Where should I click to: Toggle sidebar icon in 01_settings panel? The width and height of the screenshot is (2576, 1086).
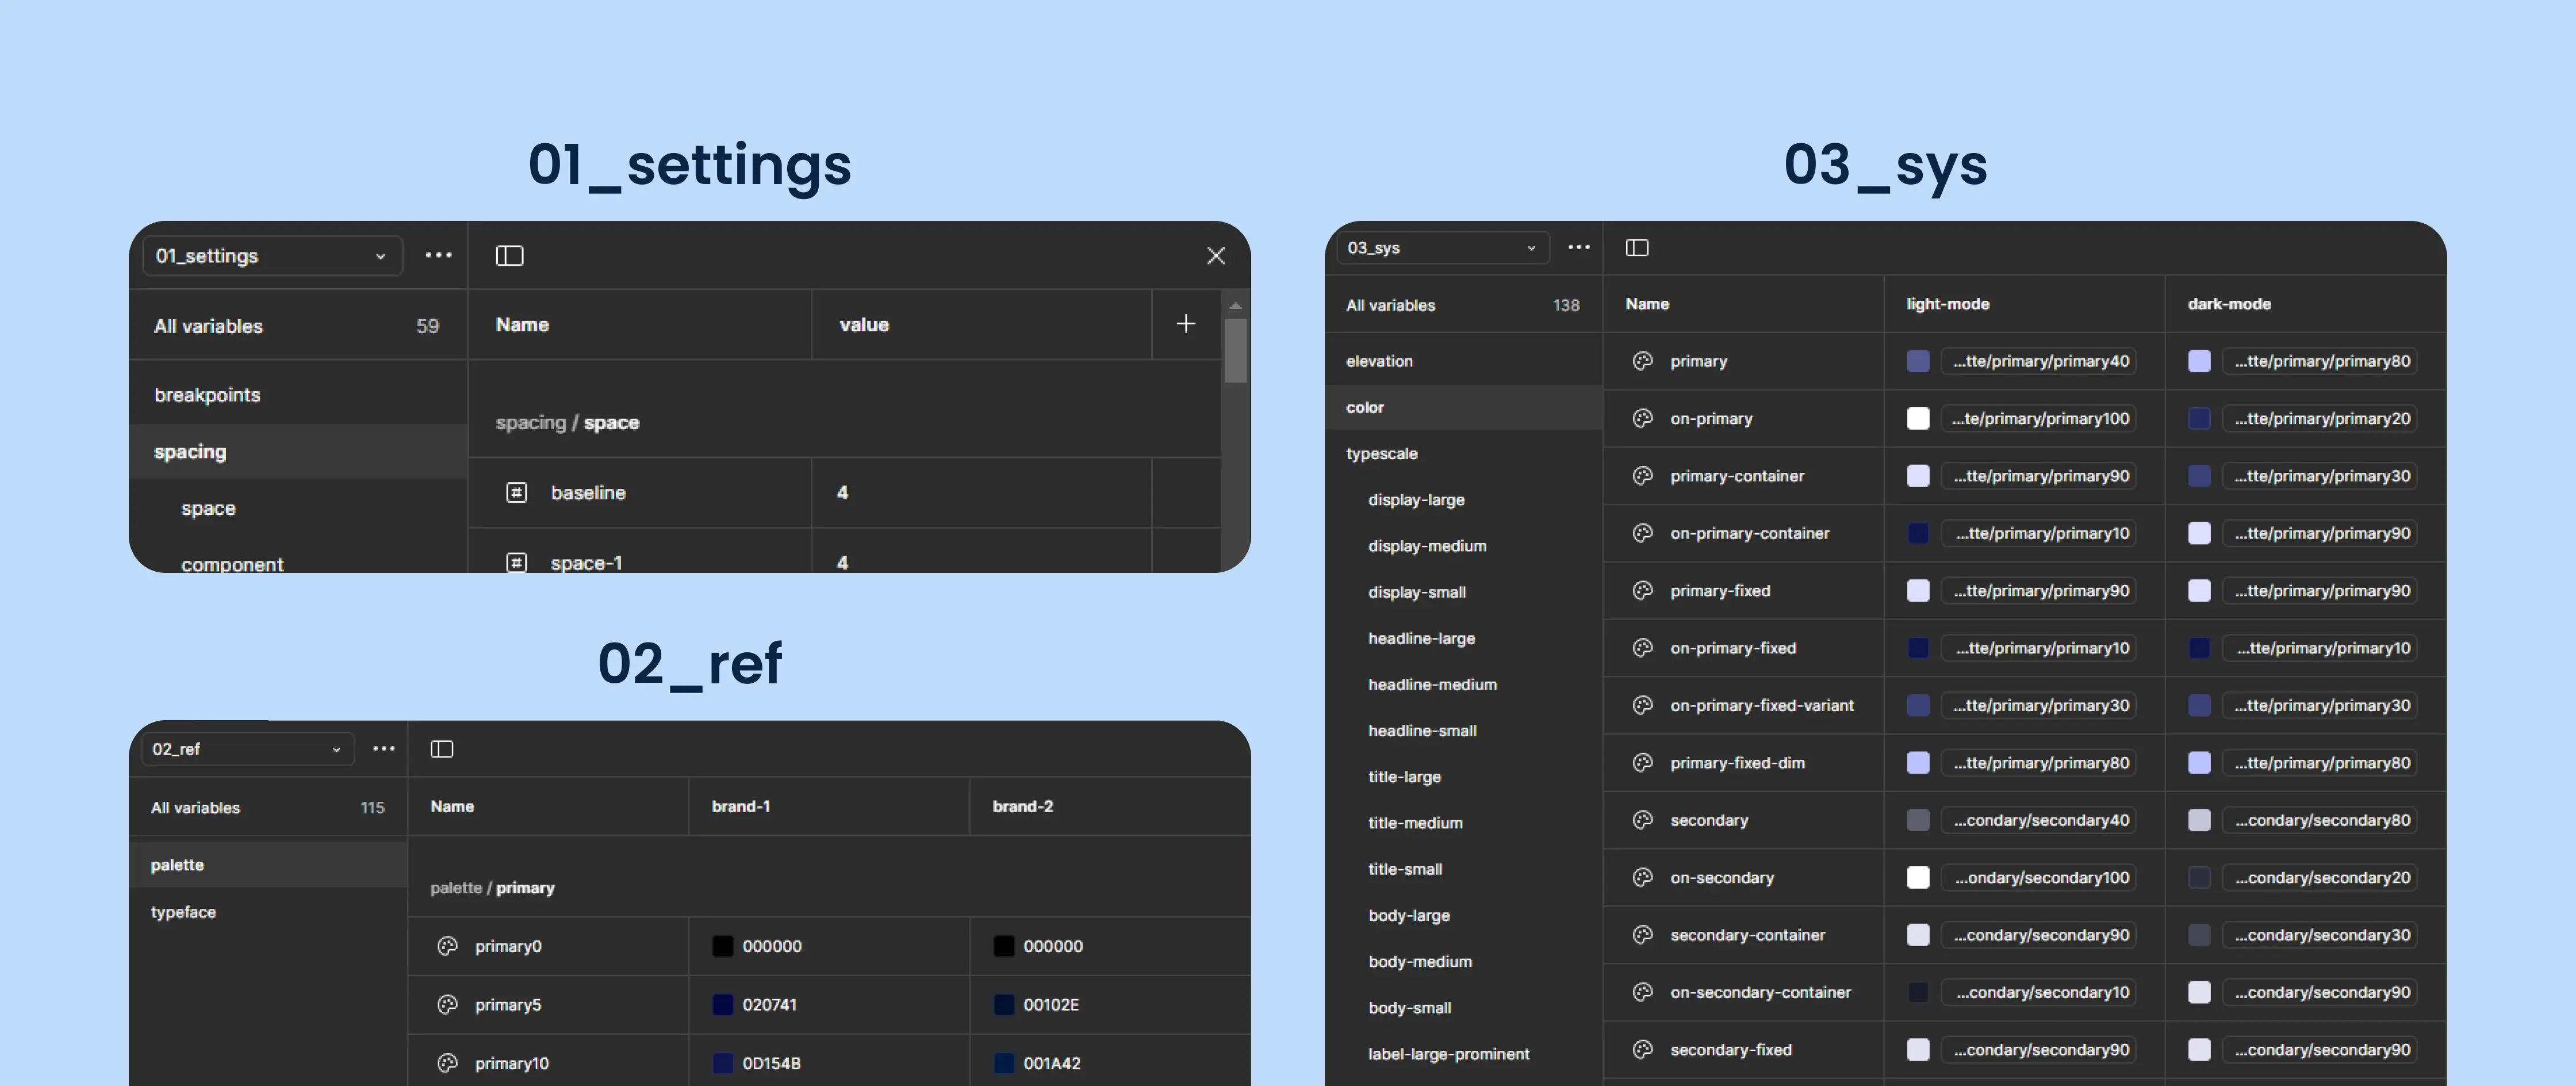510,256
